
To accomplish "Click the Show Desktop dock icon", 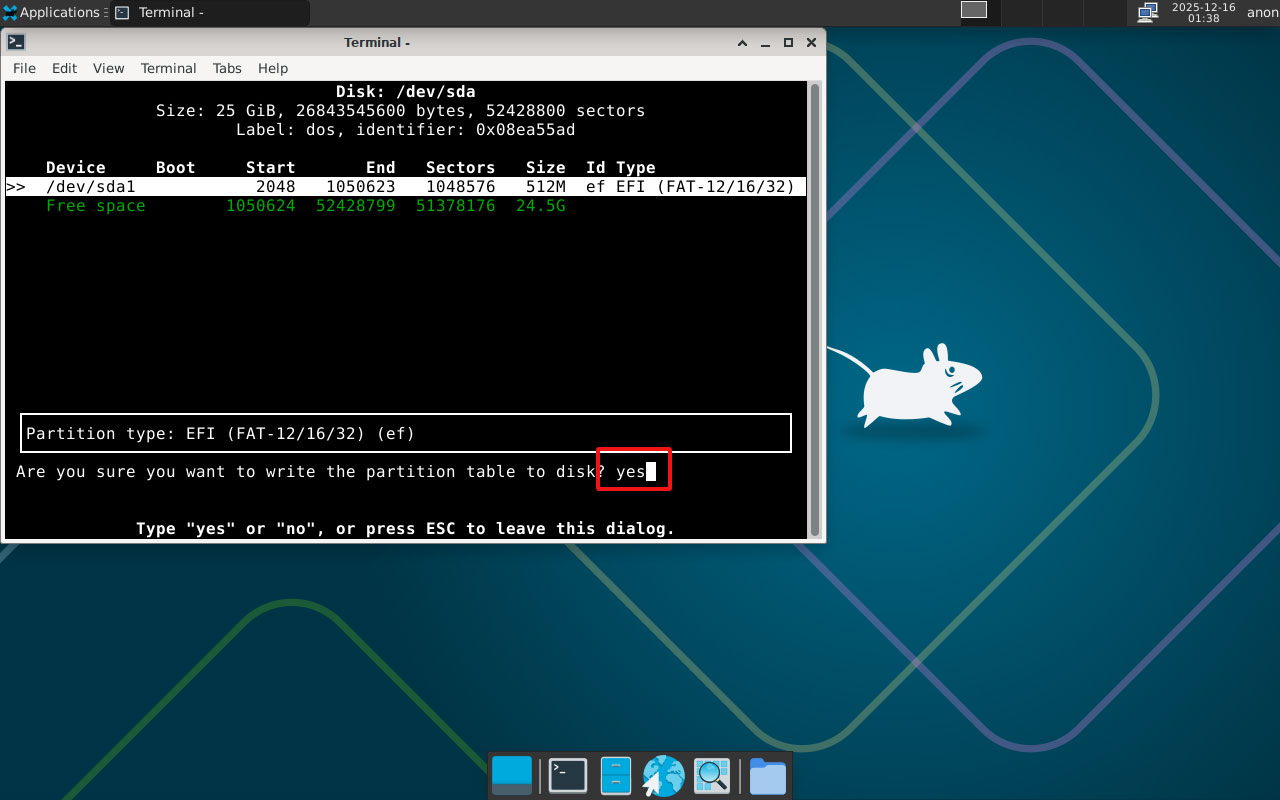I will [512, 776].
